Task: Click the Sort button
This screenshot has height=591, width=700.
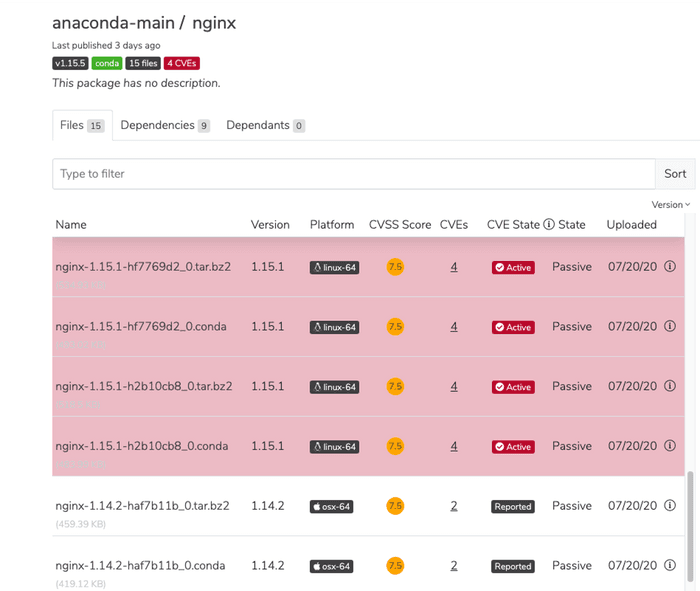Action: [x=675, y=174]
